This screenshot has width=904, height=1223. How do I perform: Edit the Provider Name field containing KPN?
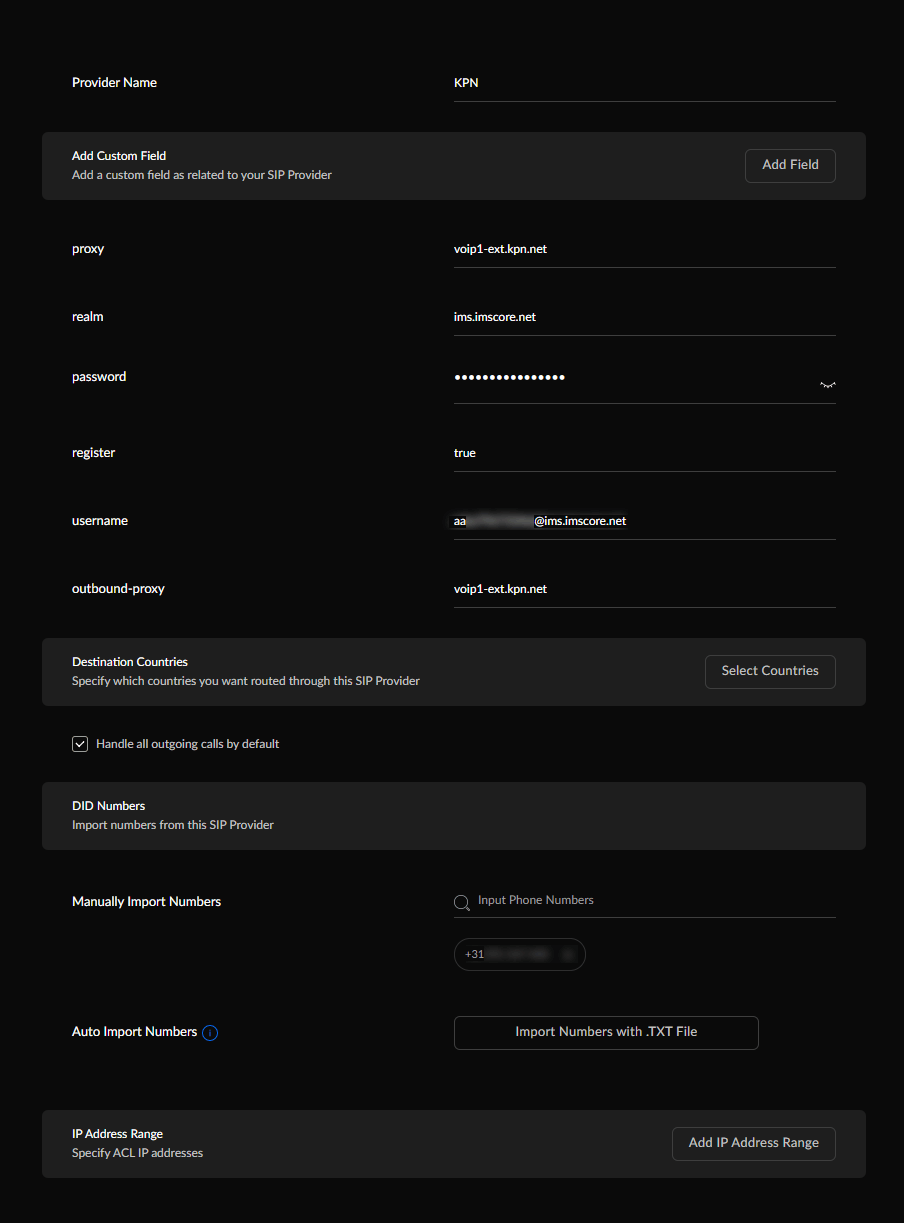(x=644, y=83)
